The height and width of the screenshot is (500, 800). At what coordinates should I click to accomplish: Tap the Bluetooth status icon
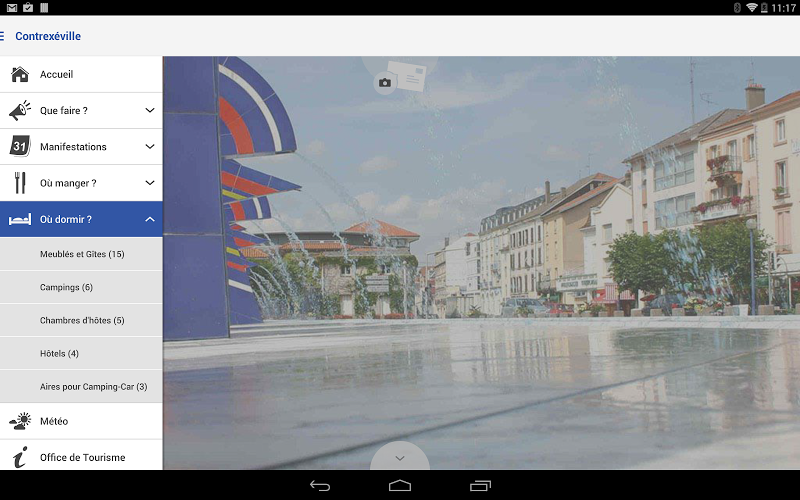coord(737,8)
